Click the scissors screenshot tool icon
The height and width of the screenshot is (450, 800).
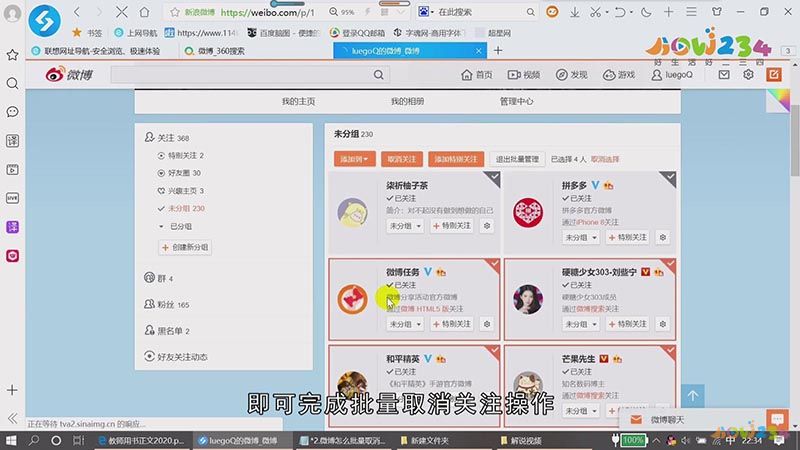point(595,12)
